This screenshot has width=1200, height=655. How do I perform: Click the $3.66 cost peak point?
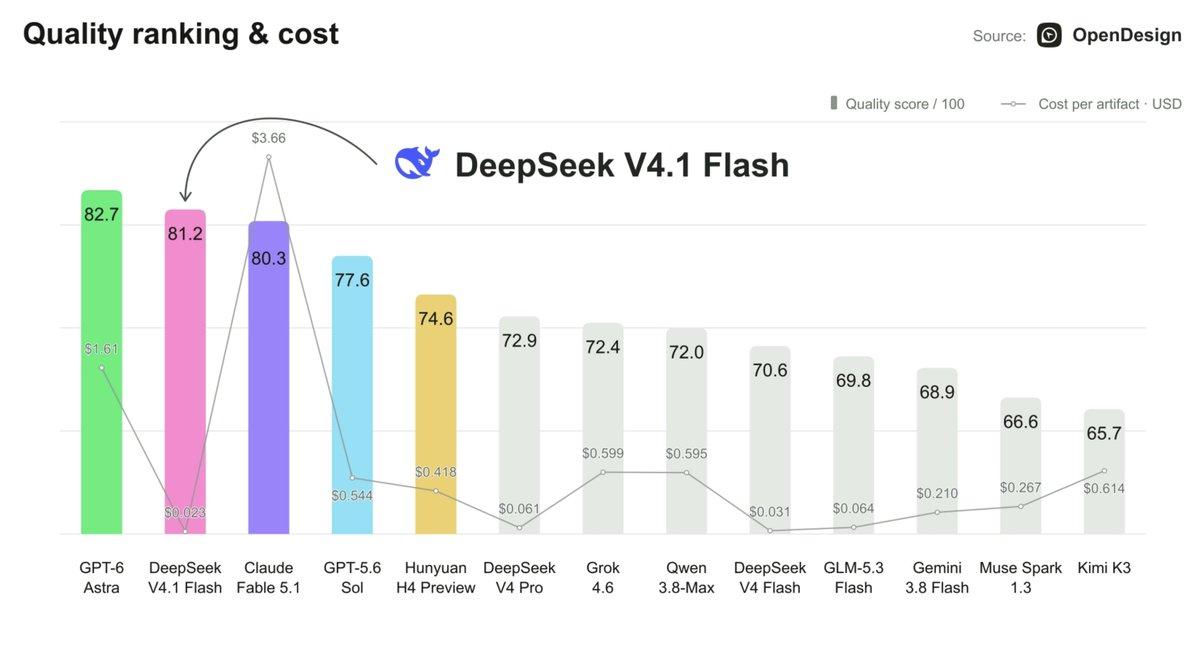pyautogui.click(x=268, y=158)
